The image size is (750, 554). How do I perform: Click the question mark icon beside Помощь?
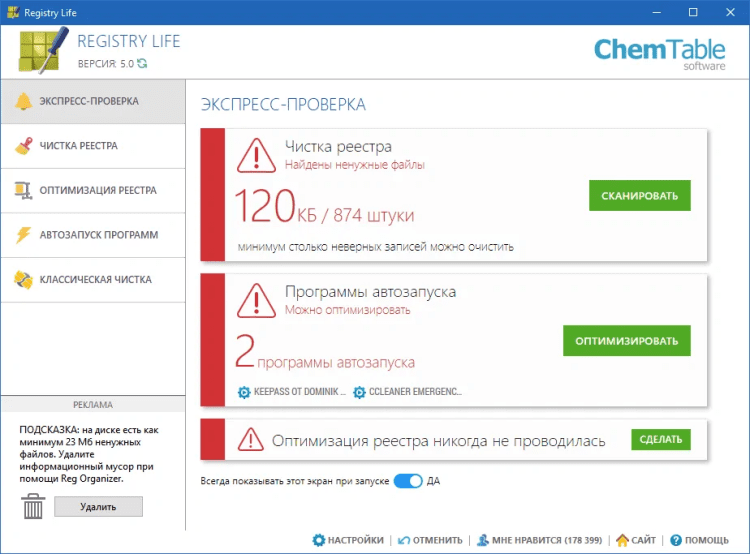[675, 540]
